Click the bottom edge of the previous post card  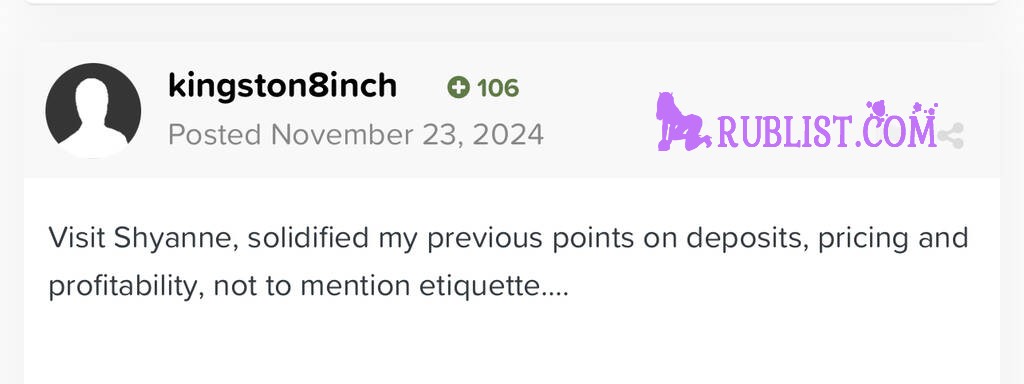point(512,2)
